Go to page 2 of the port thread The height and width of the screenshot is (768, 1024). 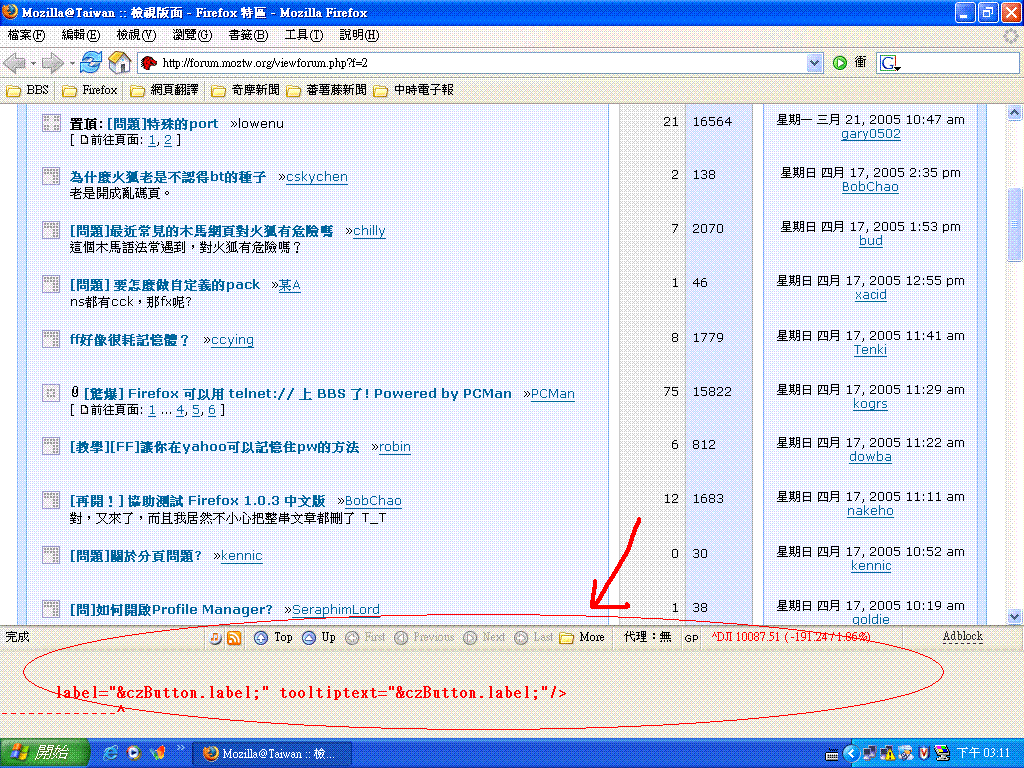click(168, 140)
